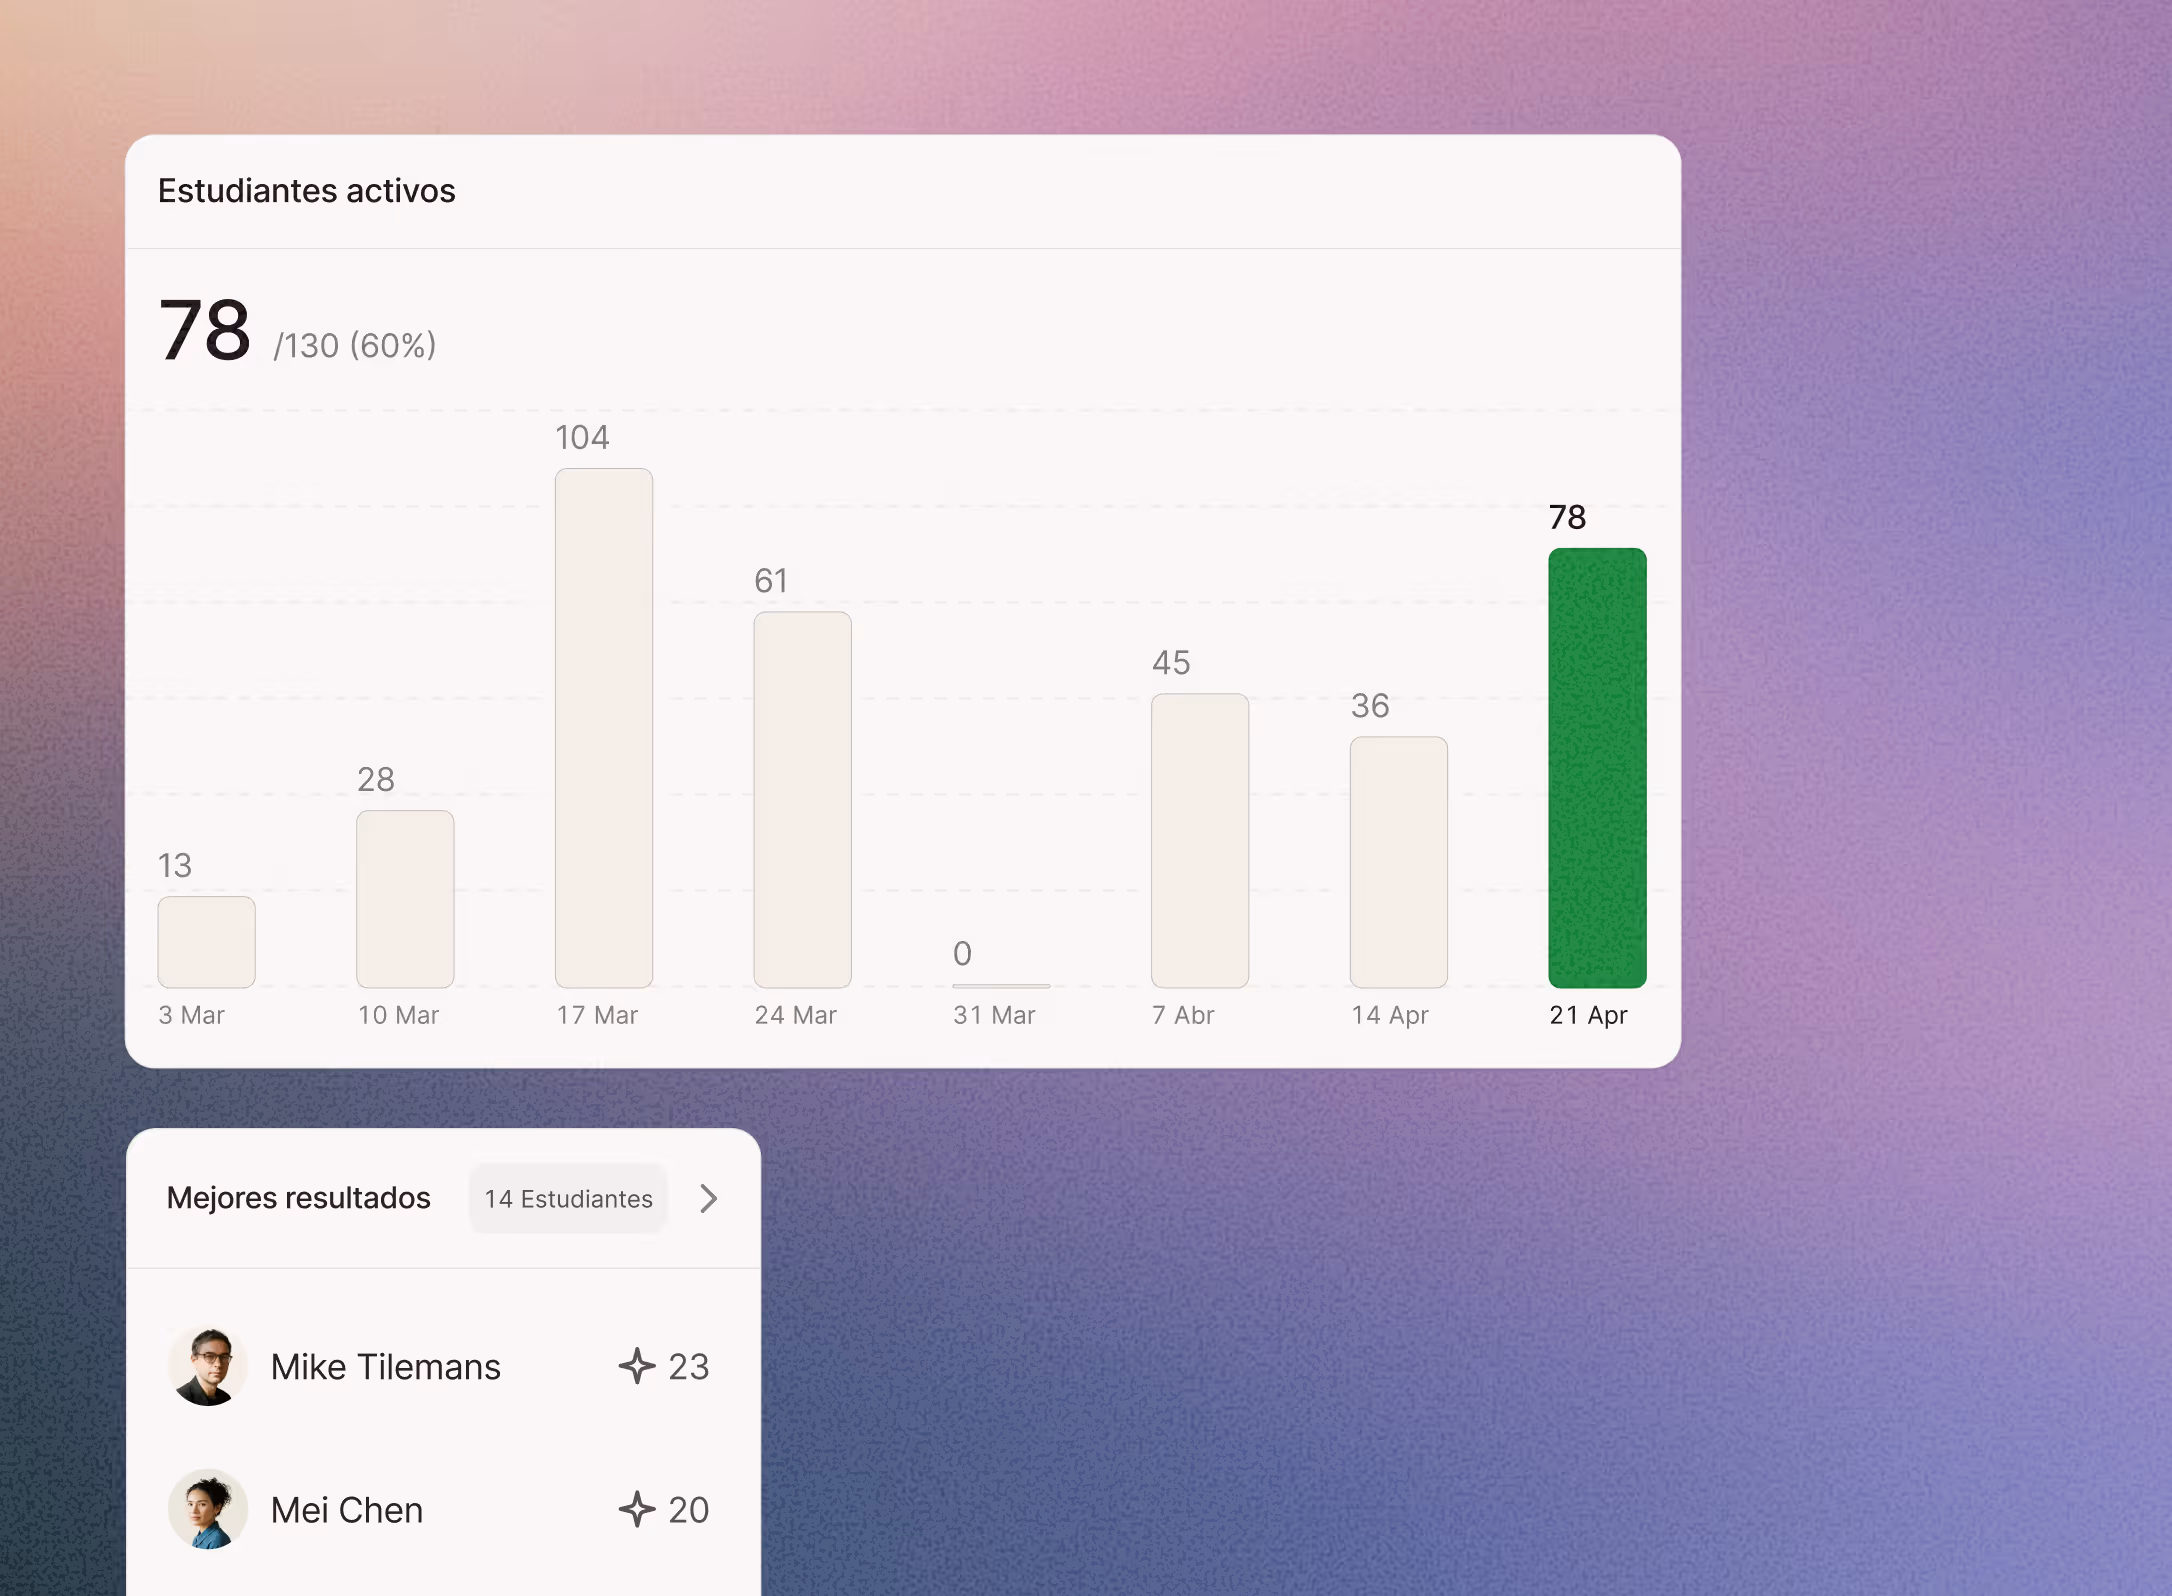2172x1596 pixels.
Task: Click the star icon next to 23
Action: click(637, 1366)
